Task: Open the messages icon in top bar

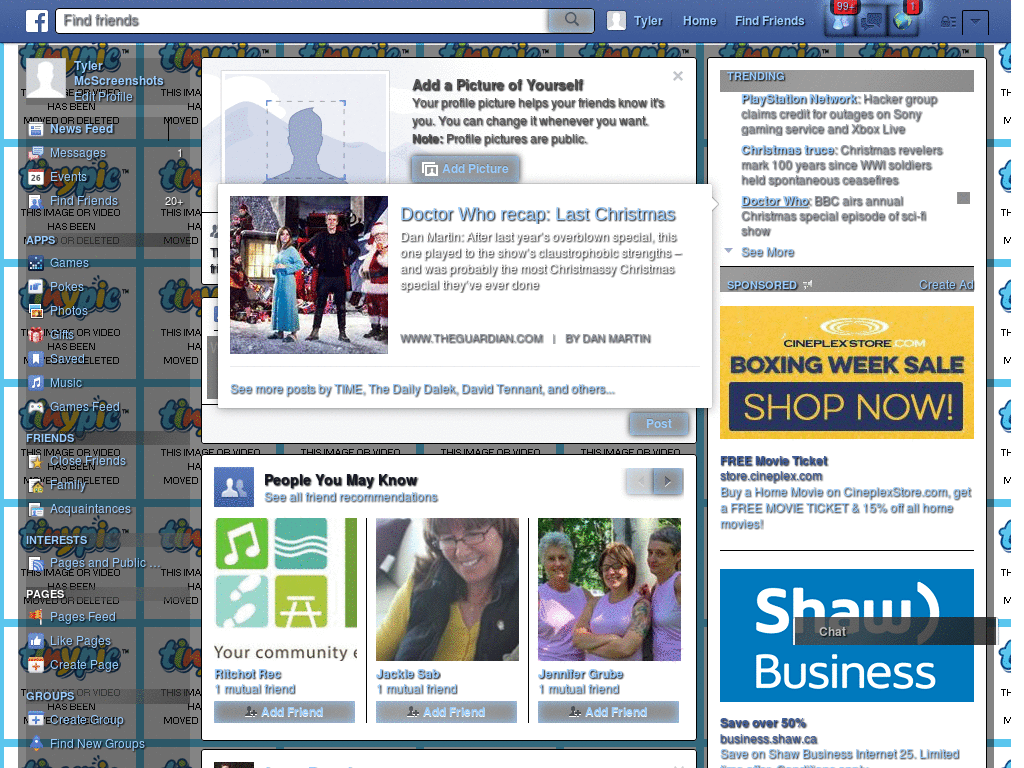Action: pos(871,22)
